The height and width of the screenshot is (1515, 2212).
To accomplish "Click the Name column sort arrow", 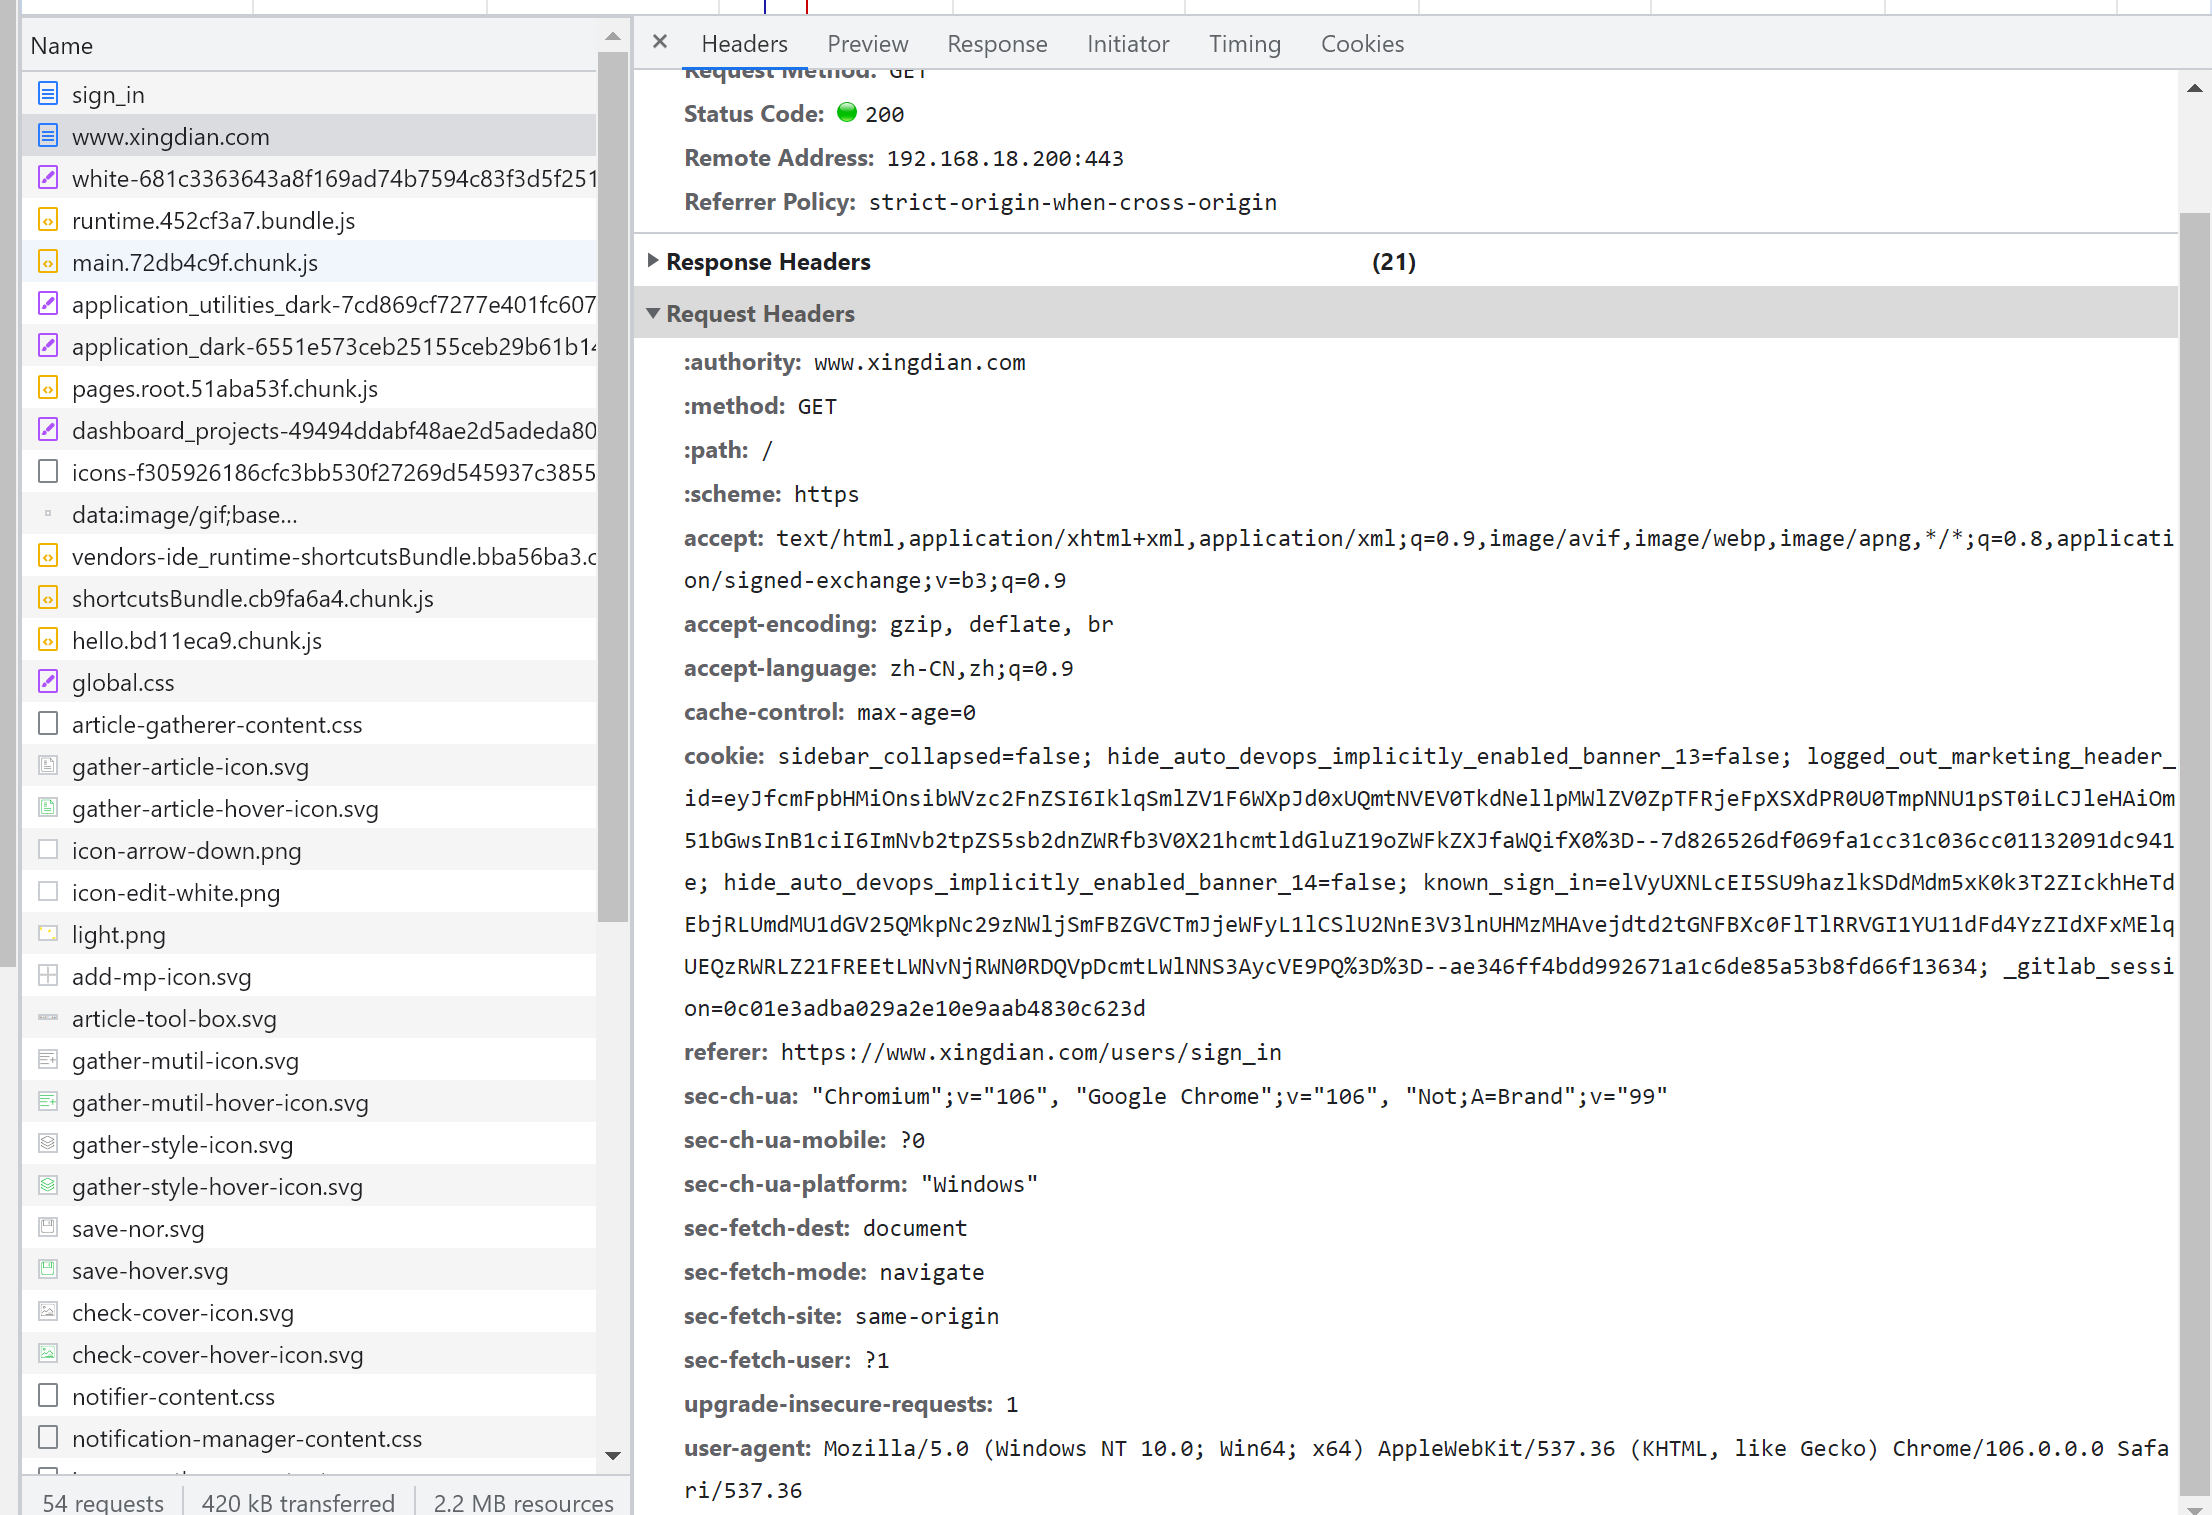I will pyautogui.click(x=612, y=38).
